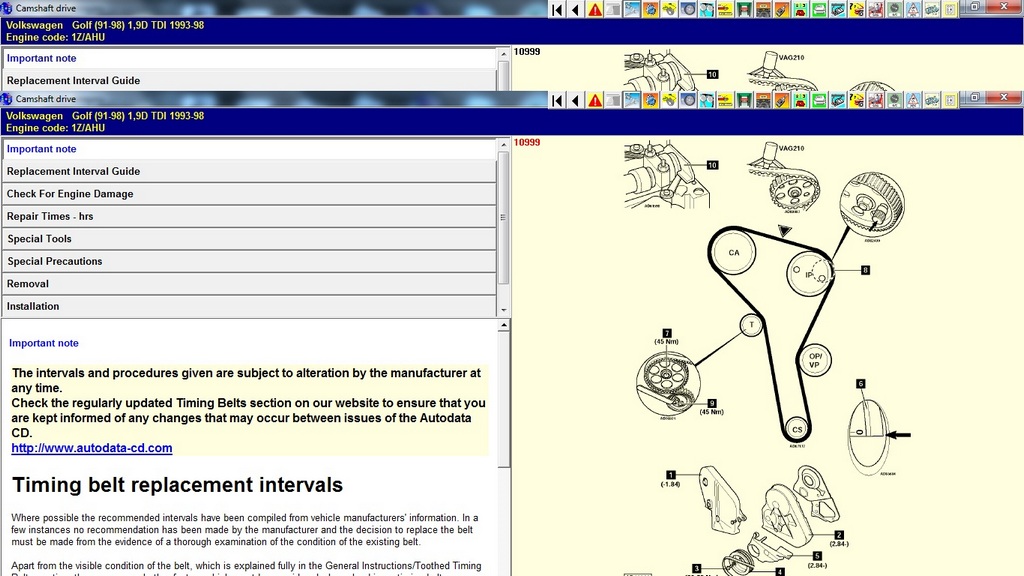Screen dimensions: 1024x576
Task: Click the section list scrollbar down arrow
Action: tap(503, 311)
